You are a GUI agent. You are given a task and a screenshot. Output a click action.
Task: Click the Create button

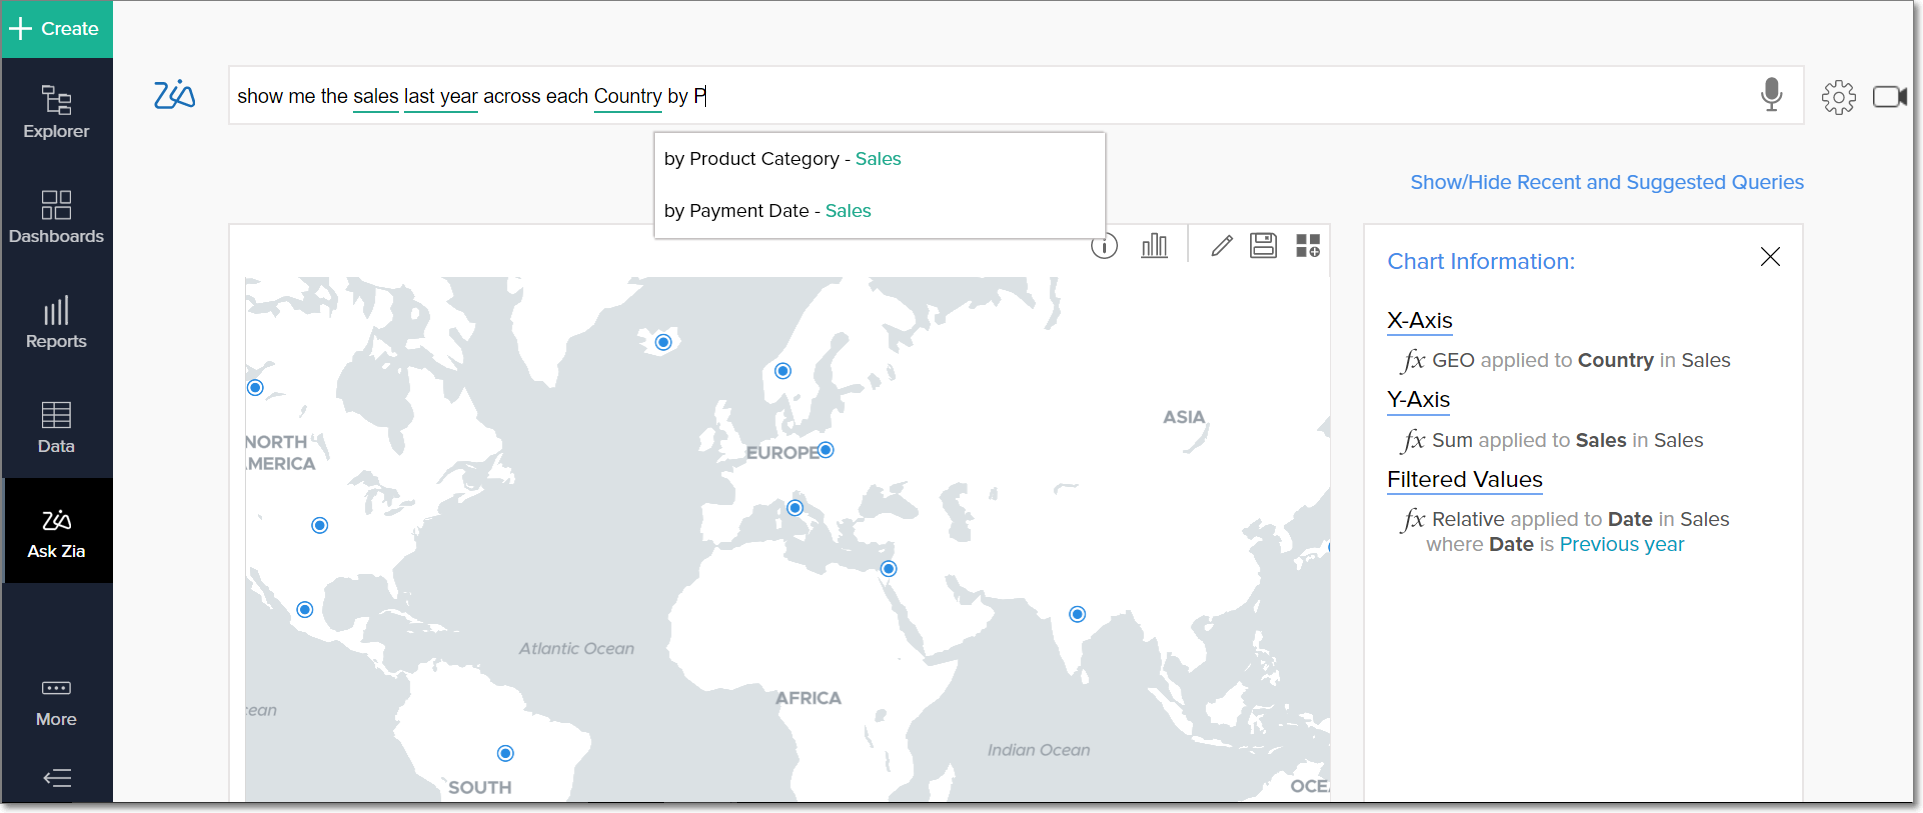coord(56,29)
